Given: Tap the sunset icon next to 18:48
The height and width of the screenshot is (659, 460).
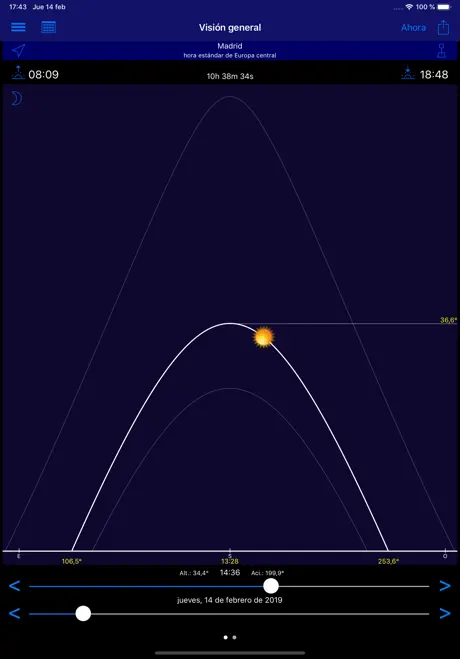Looking at the screenshot, I should point(407,73).
